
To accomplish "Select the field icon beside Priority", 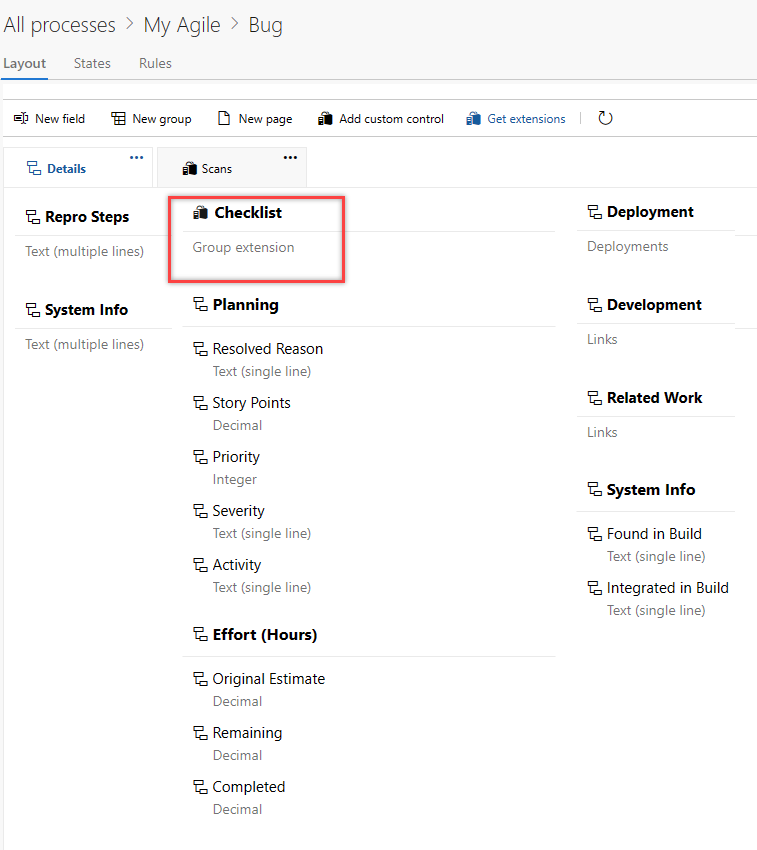I will (200, 456).
